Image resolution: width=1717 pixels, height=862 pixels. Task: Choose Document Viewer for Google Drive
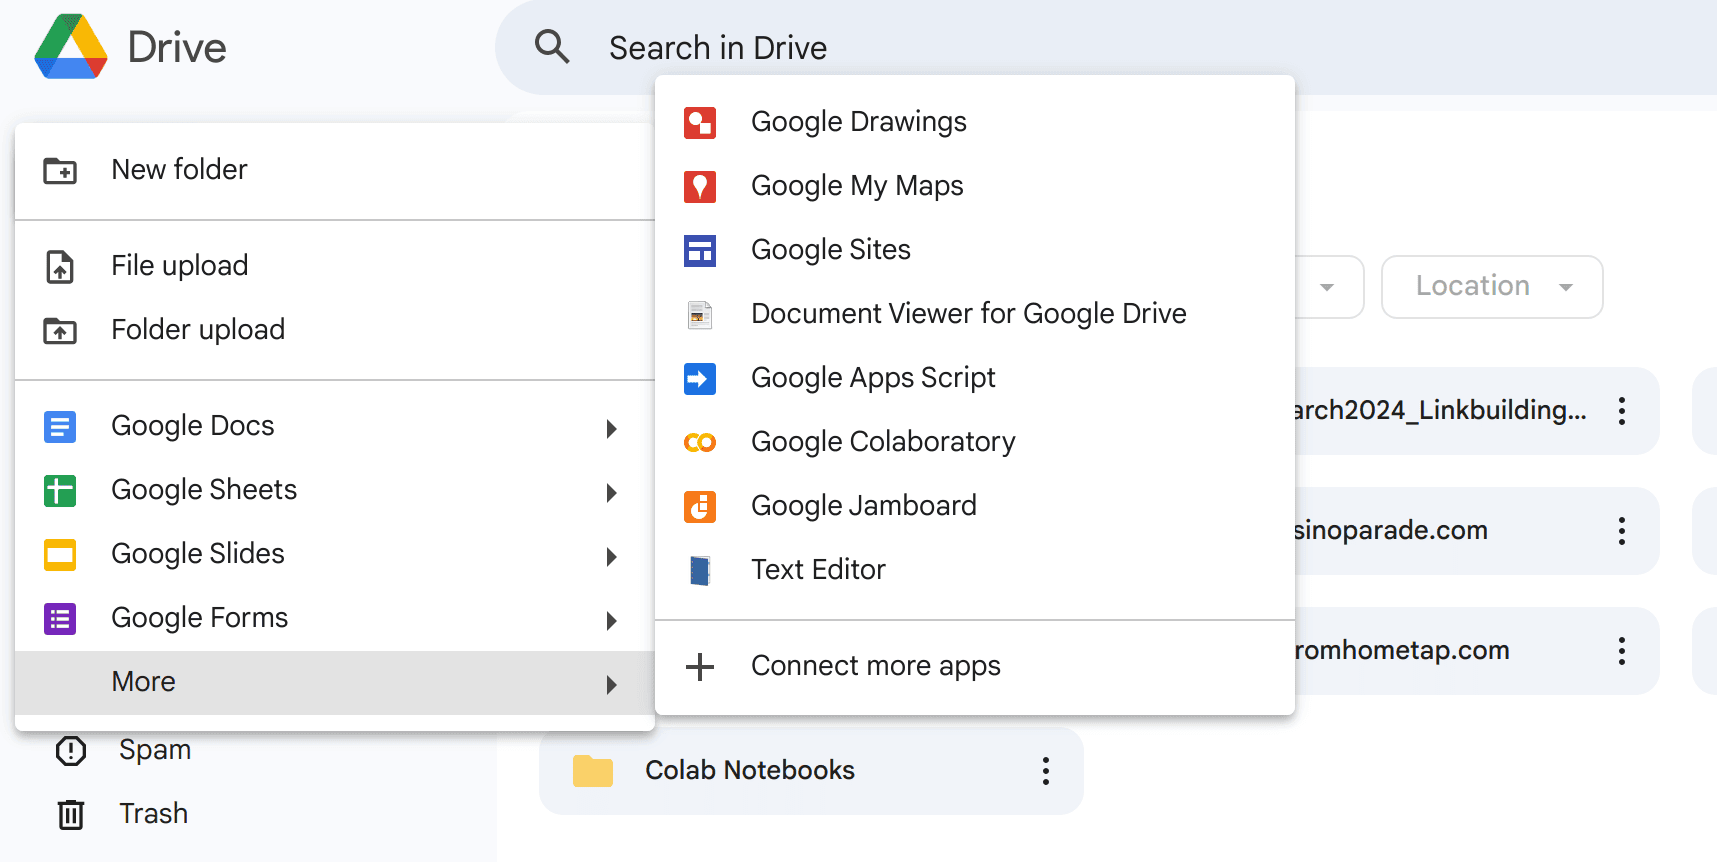point(975,315)
